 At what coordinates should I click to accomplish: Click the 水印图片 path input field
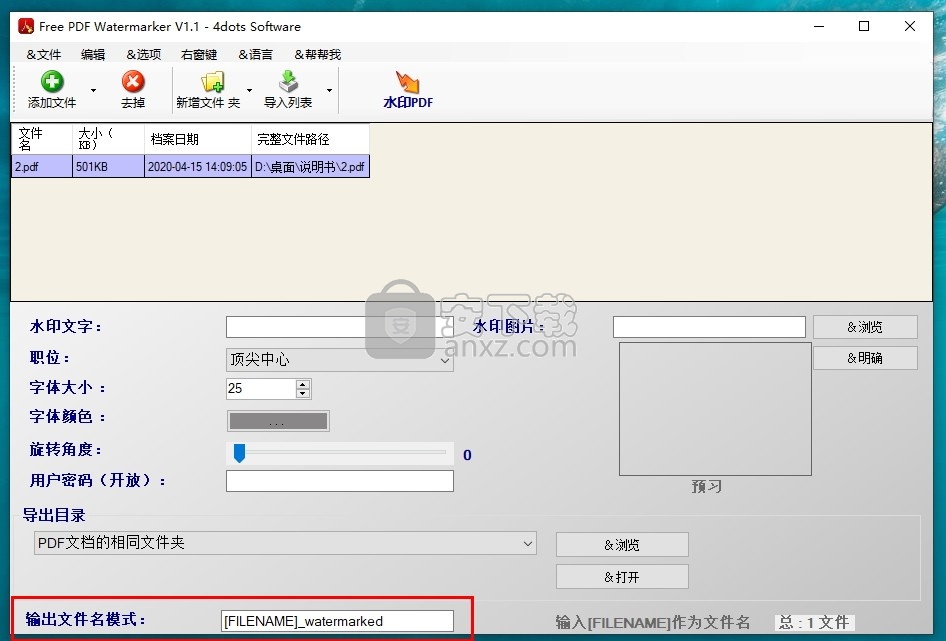(709, 327)
